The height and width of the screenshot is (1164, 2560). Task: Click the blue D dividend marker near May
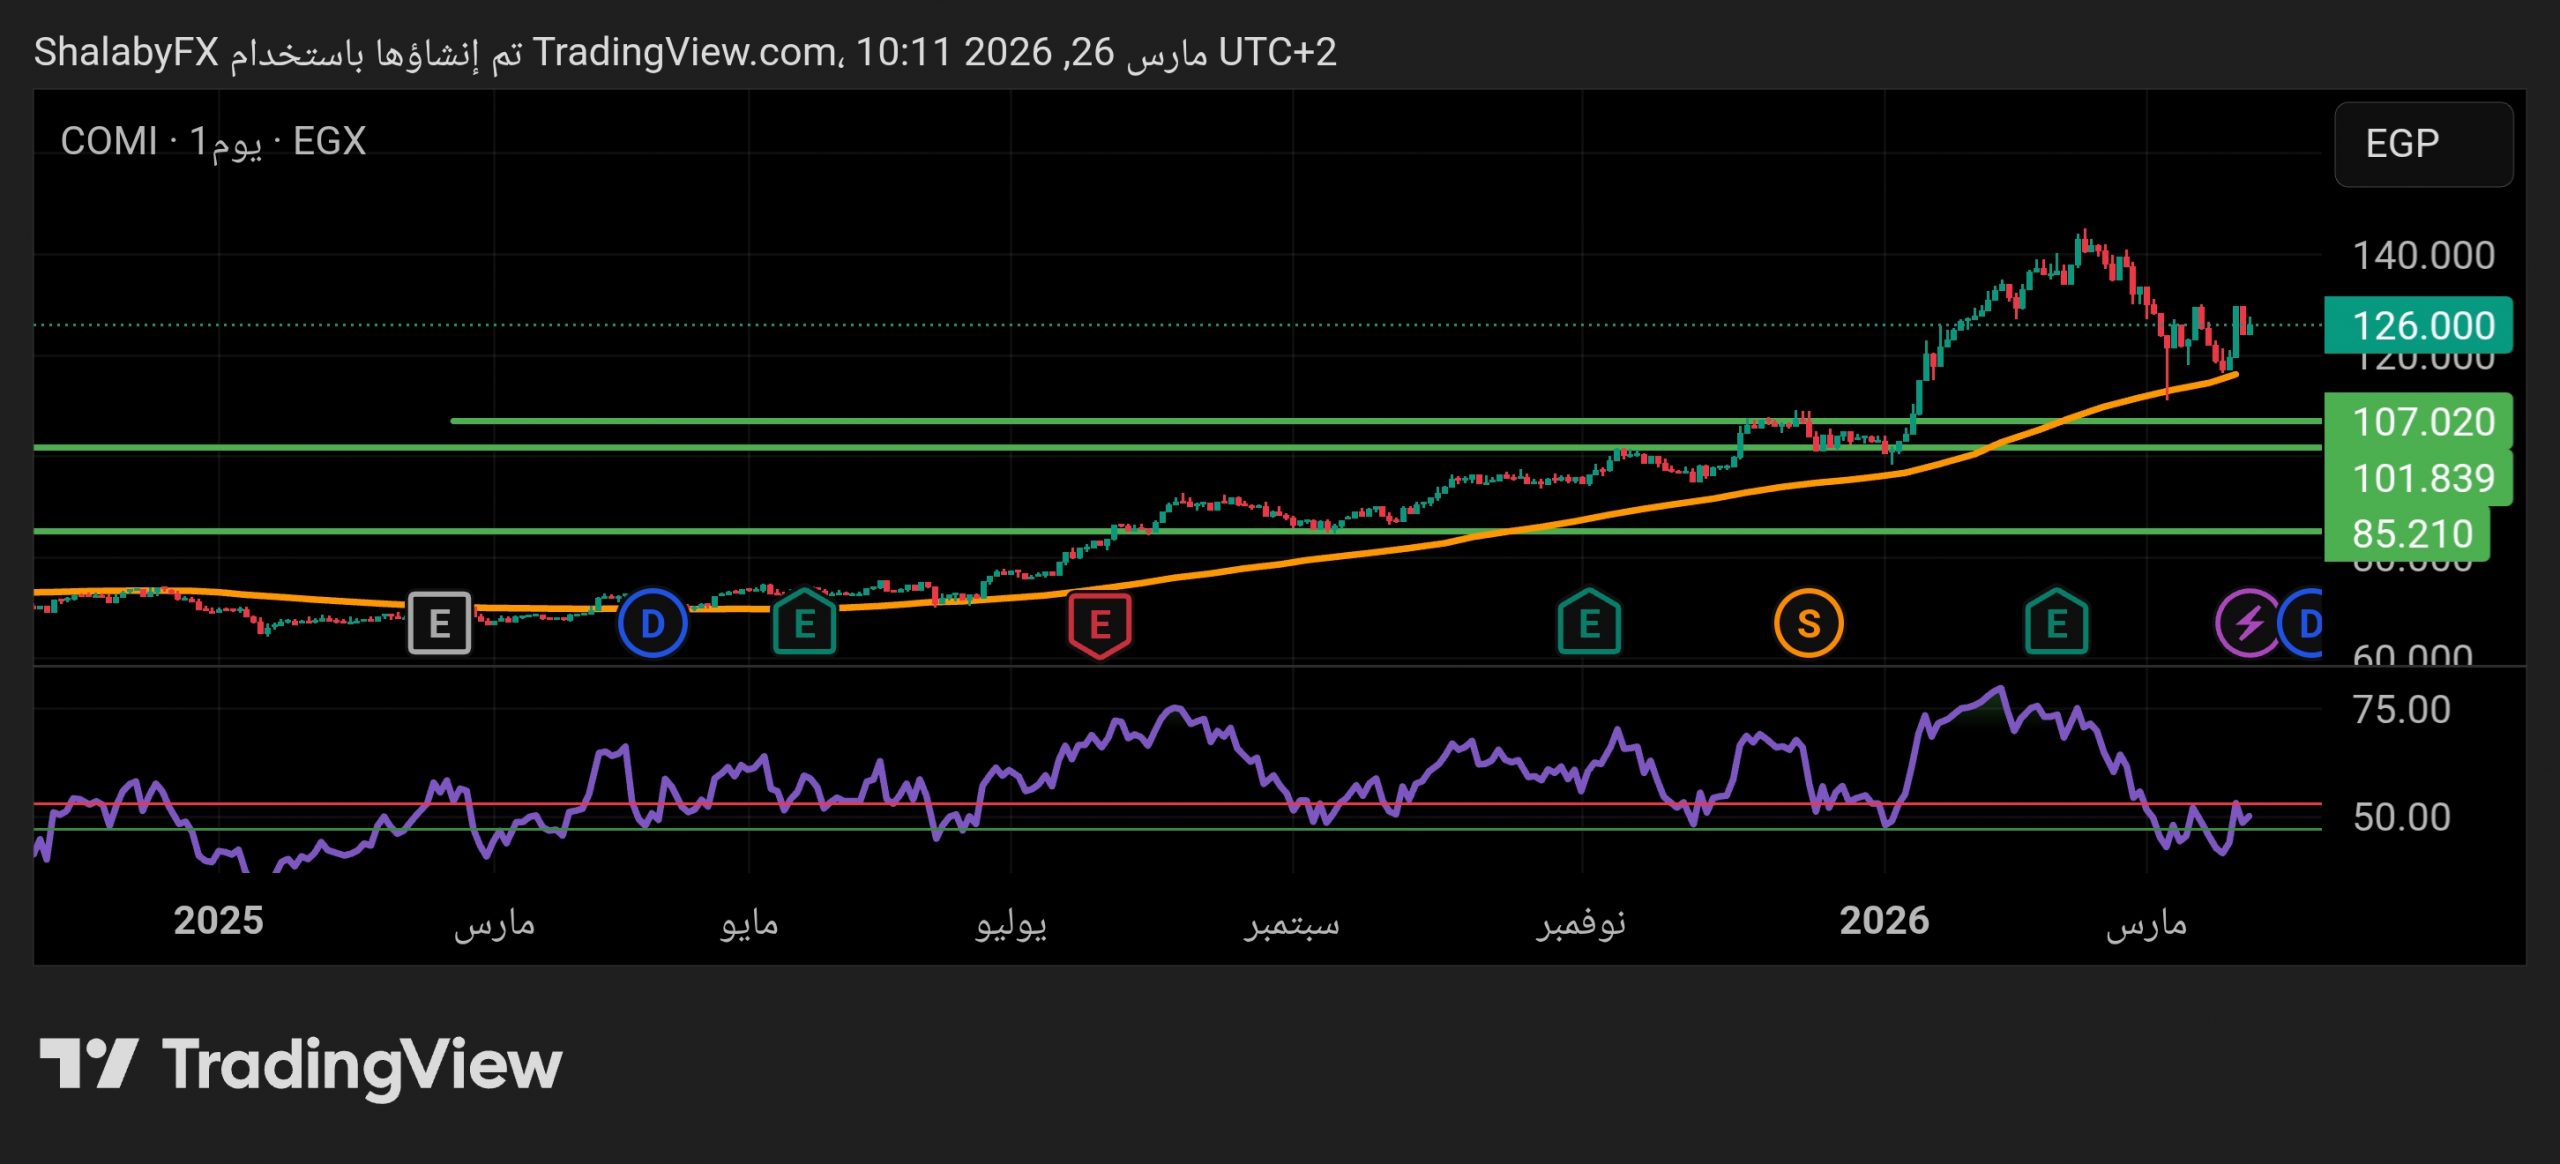[x=652, y=623]
